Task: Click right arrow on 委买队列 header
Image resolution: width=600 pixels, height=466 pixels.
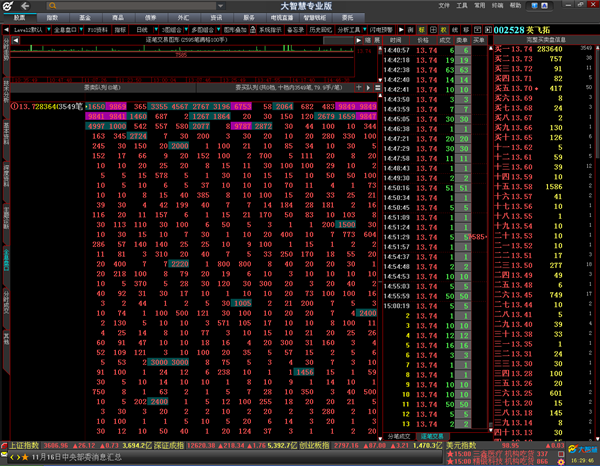Action: [x=368, y=88]
